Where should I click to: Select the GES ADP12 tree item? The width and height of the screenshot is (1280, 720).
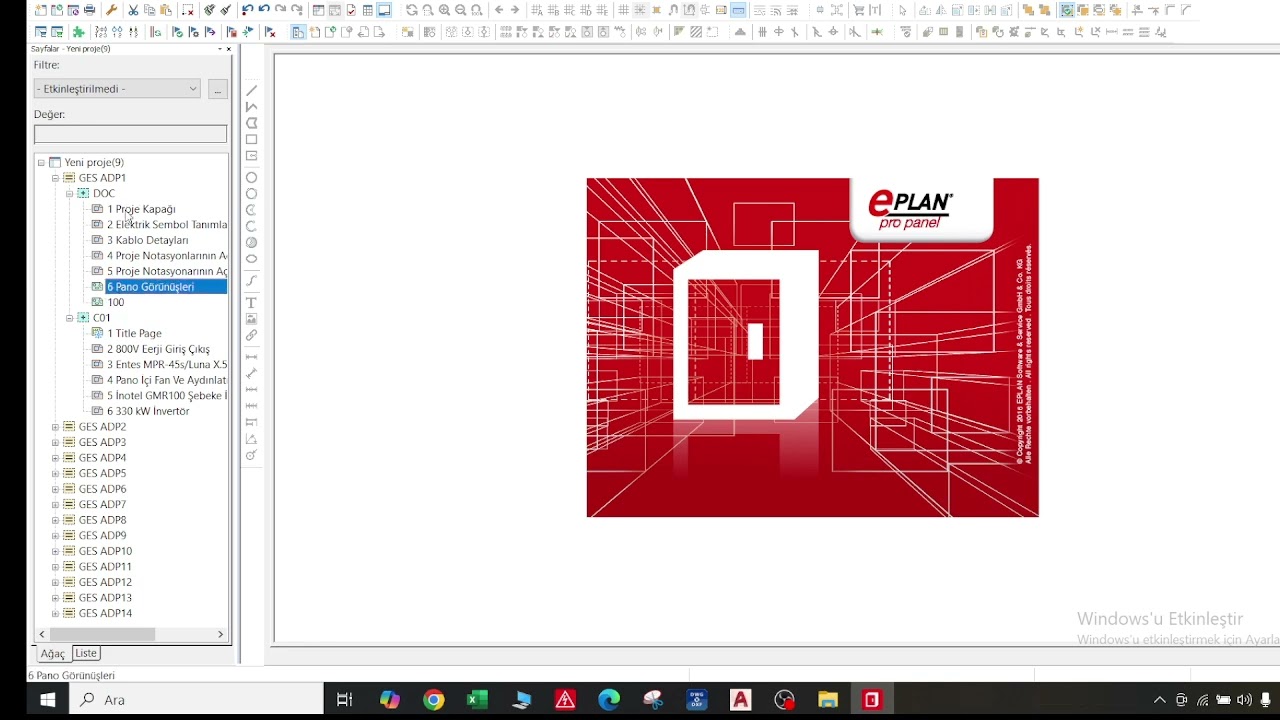(x=105, y=582)
